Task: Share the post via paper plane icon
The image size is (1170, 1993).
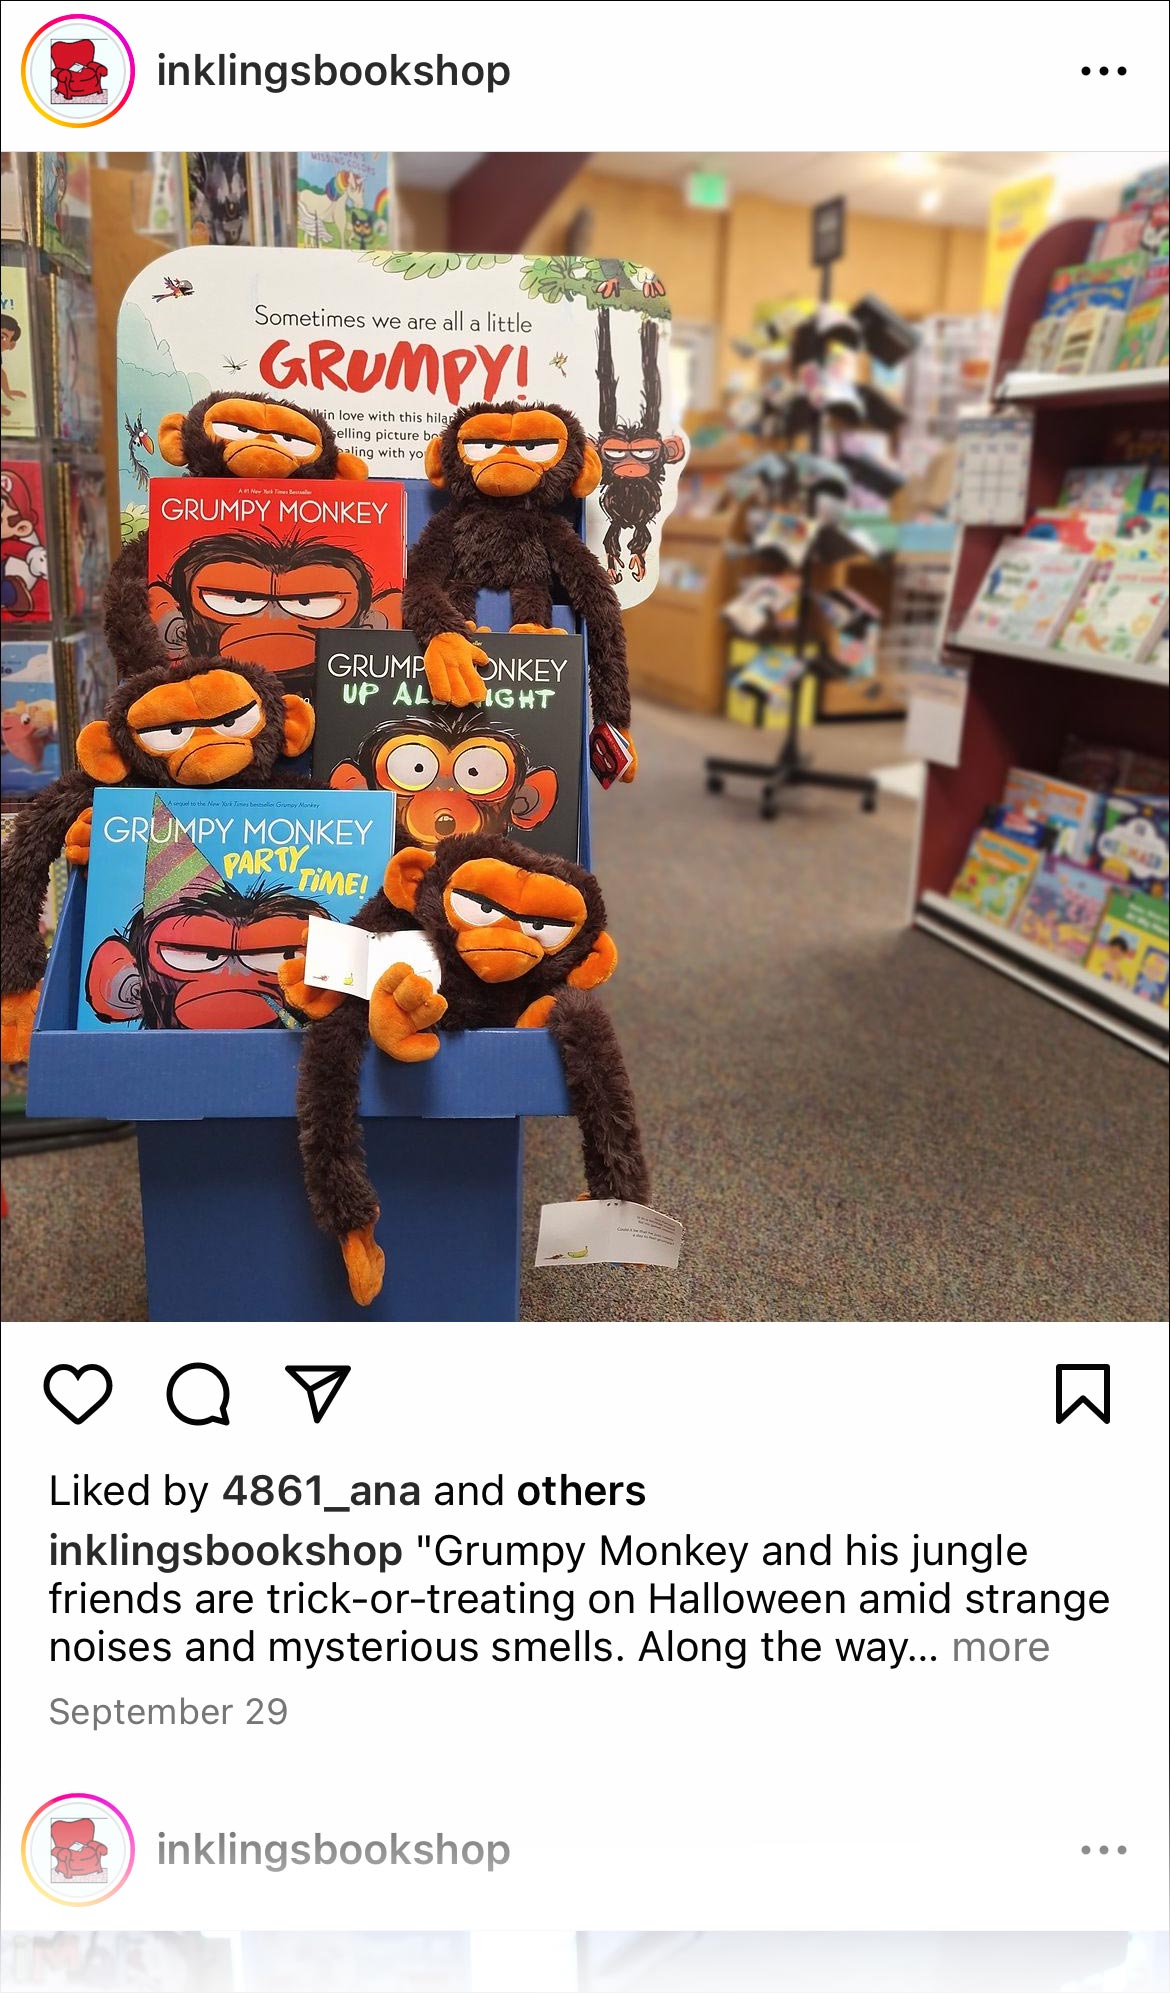Action: click(x=318, y=1392)
